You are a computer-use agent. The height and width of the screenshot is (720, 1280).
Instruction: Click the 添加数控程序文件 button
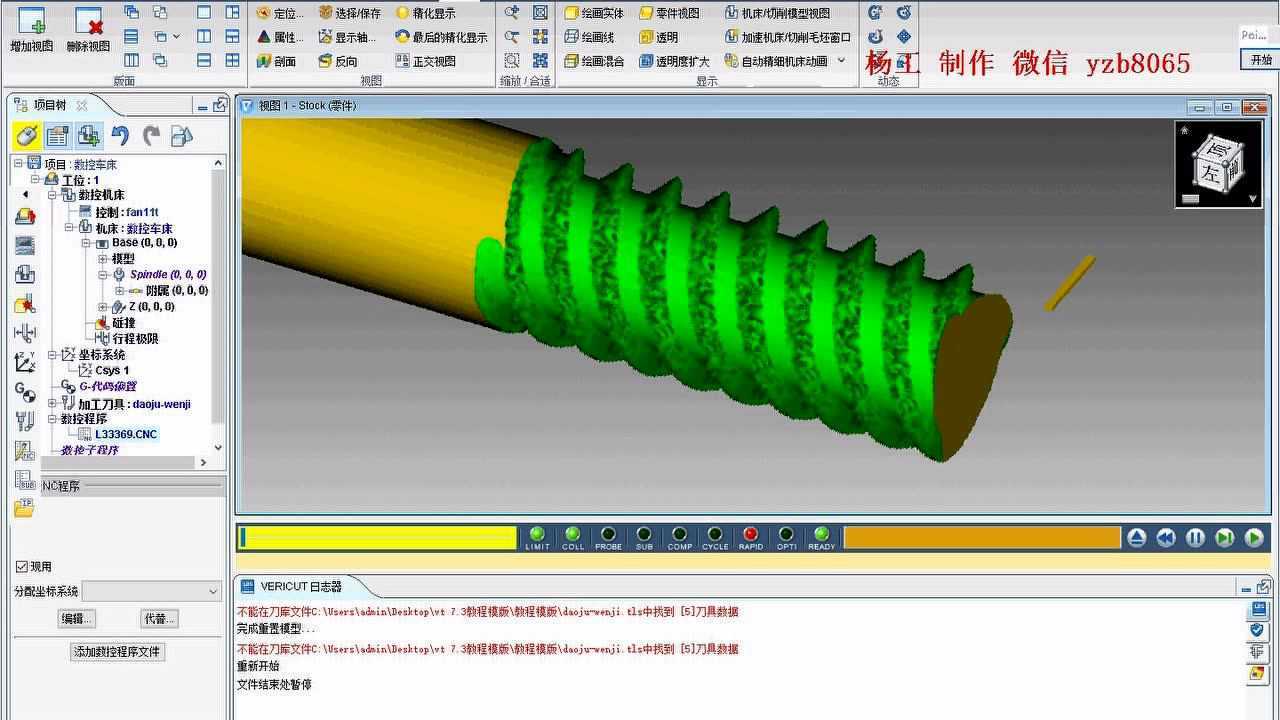[x=117, y=652]
